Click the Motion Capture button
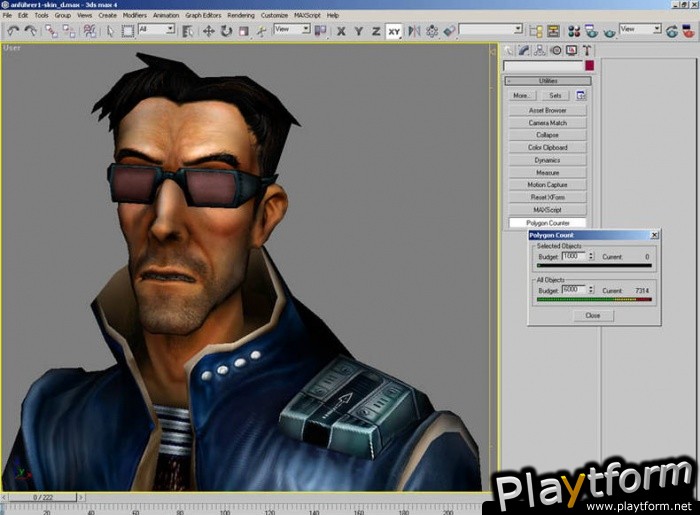700x515 pixels. tap(547, 184)
